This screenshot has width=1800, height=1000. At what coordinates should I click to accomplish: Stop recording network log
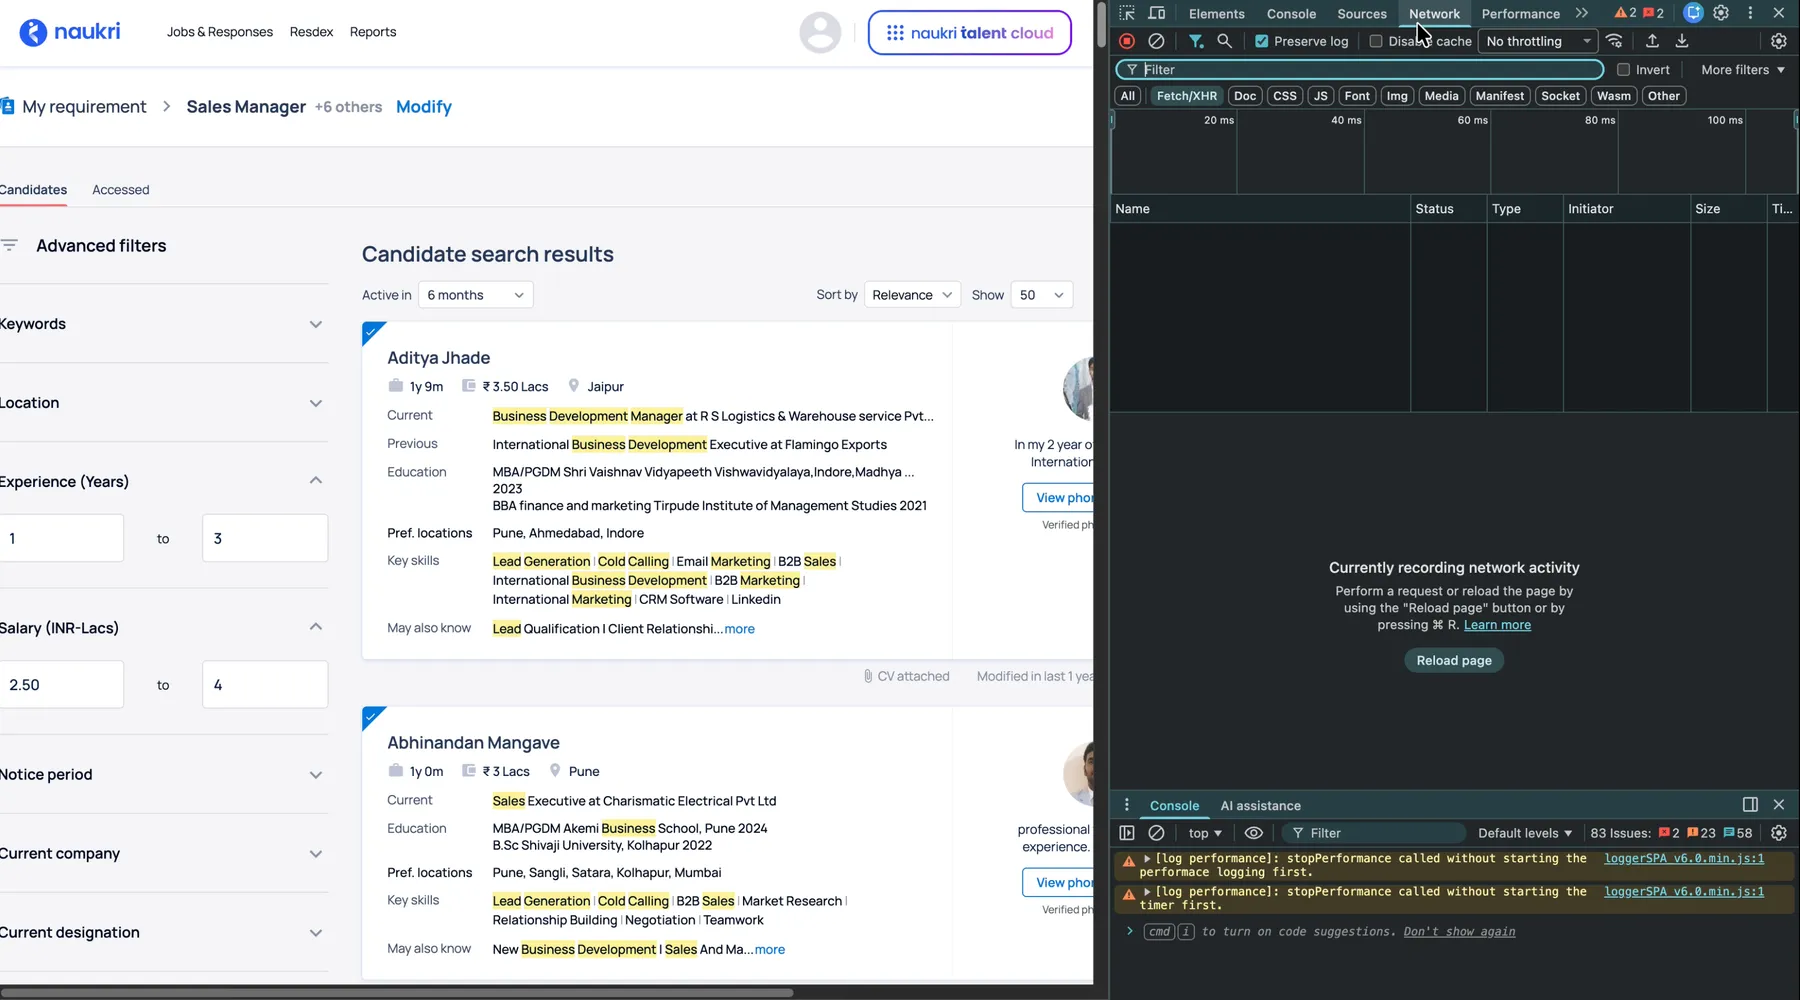1127,41
